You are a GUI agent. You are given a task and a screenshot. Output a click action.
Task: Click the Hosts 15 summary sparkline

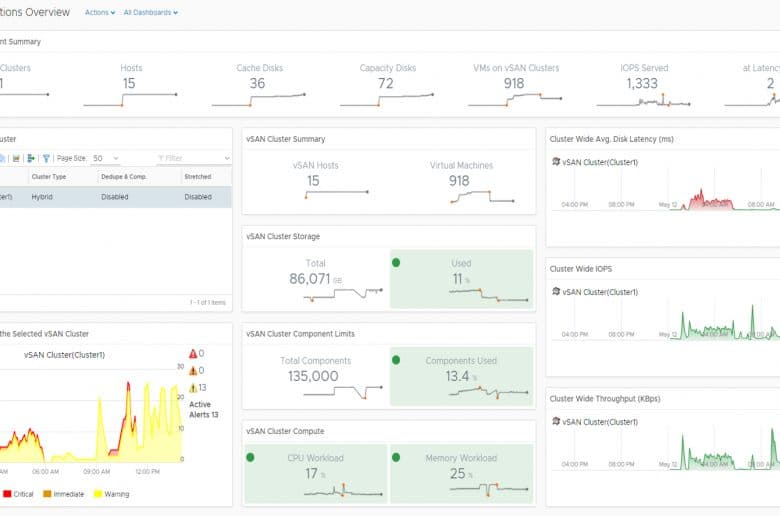(130, 100)
